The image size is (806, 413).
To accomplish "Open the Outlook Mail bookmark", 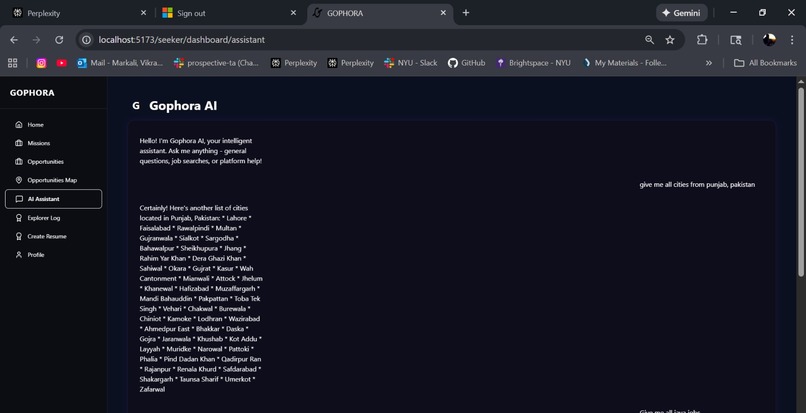I will pyautogui.click(x=120, y=63).
